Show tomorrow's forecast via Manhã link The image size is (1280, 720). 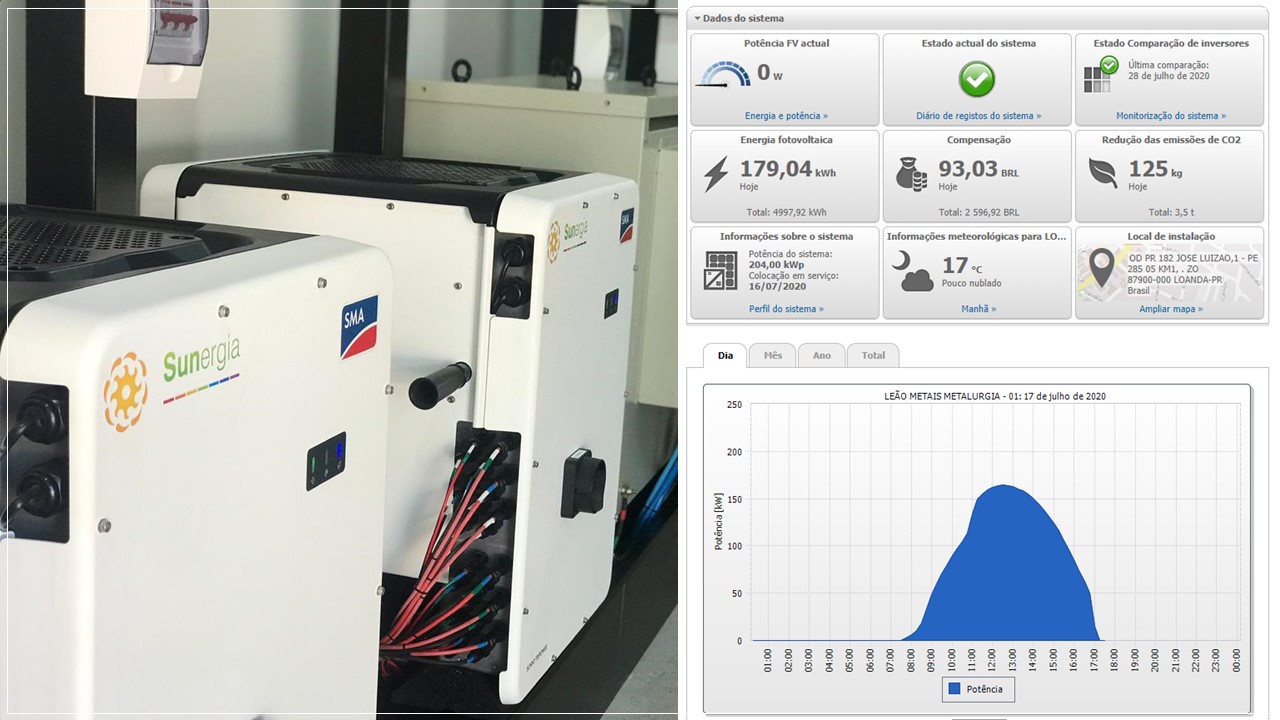(978, 309)
